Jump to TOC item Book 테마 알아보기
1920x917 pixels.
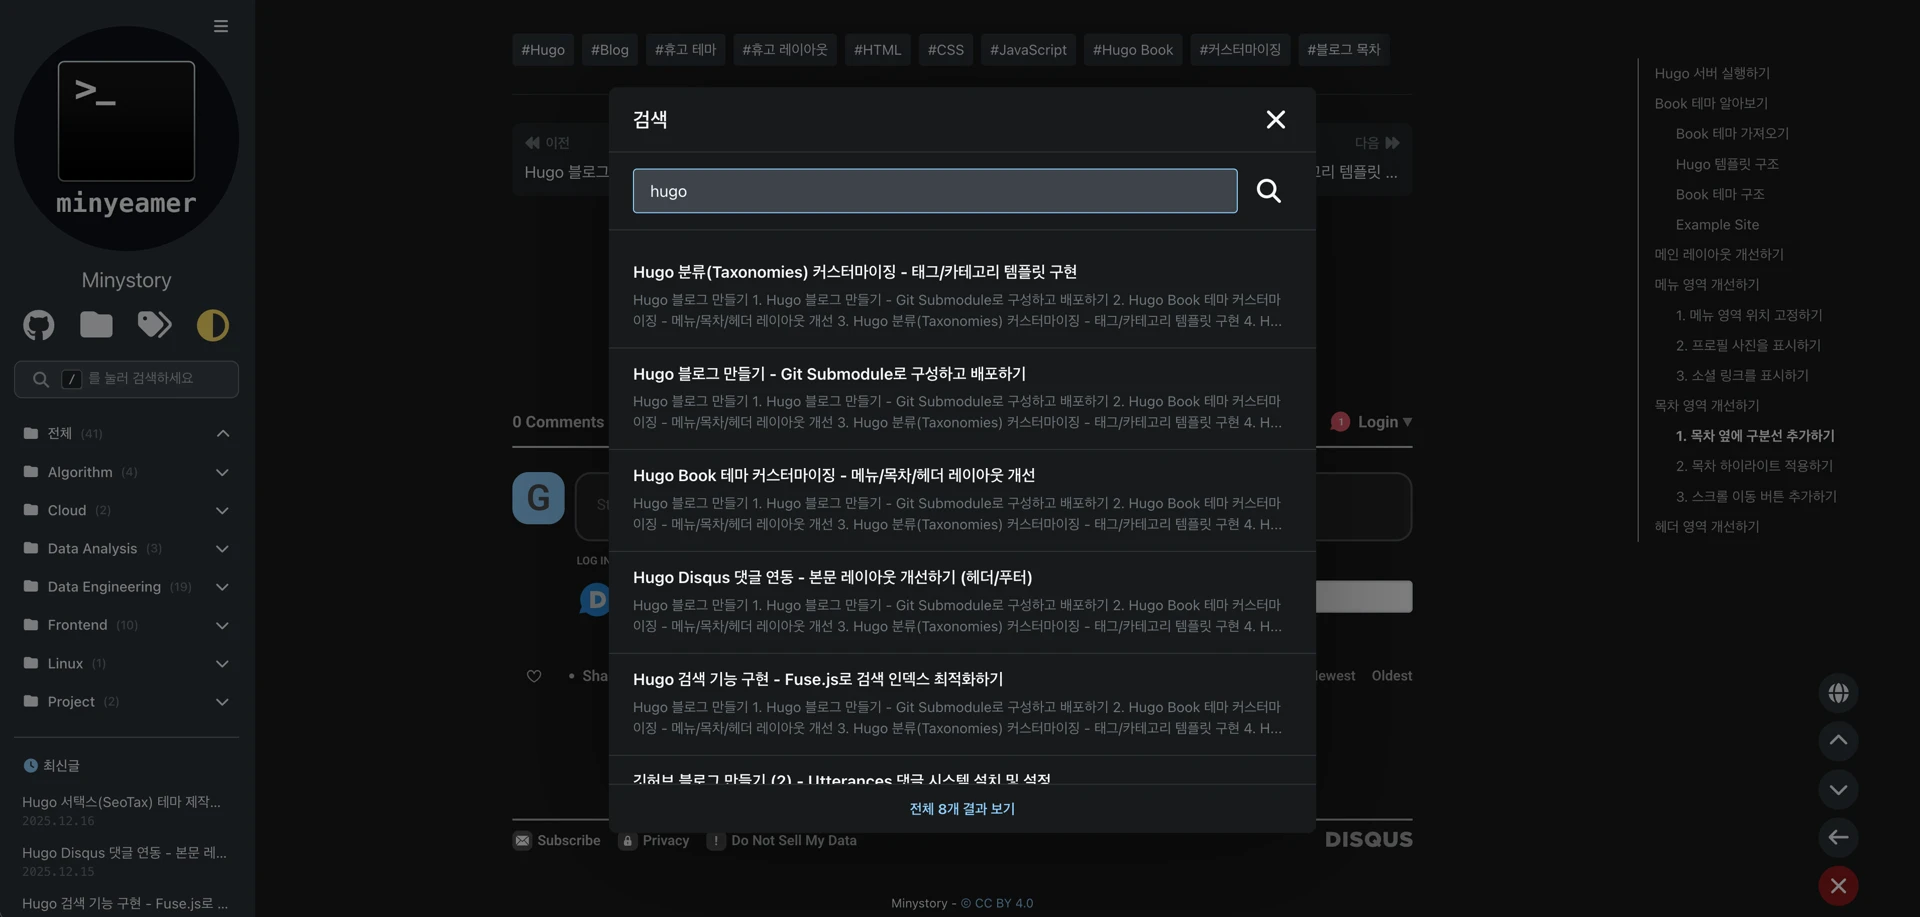[1711, 103]
